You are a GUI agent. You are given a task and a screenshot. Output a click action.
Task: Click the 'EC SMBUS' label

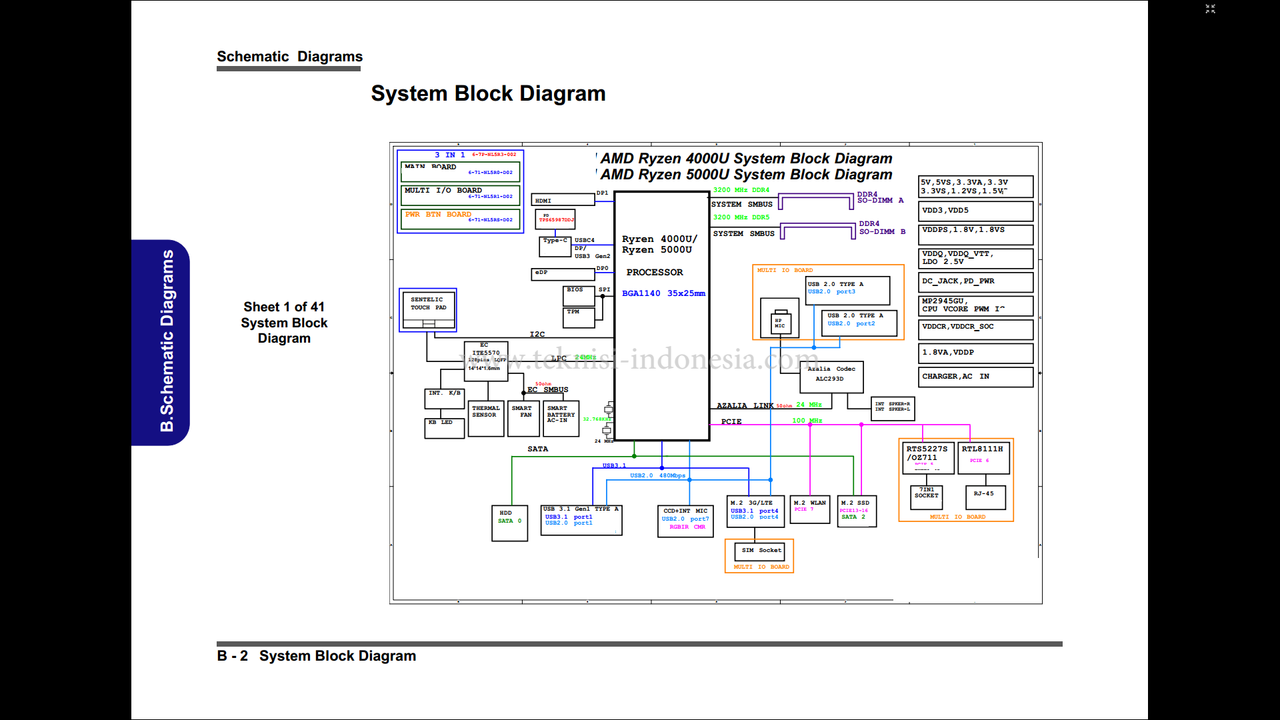coord(548,390)
